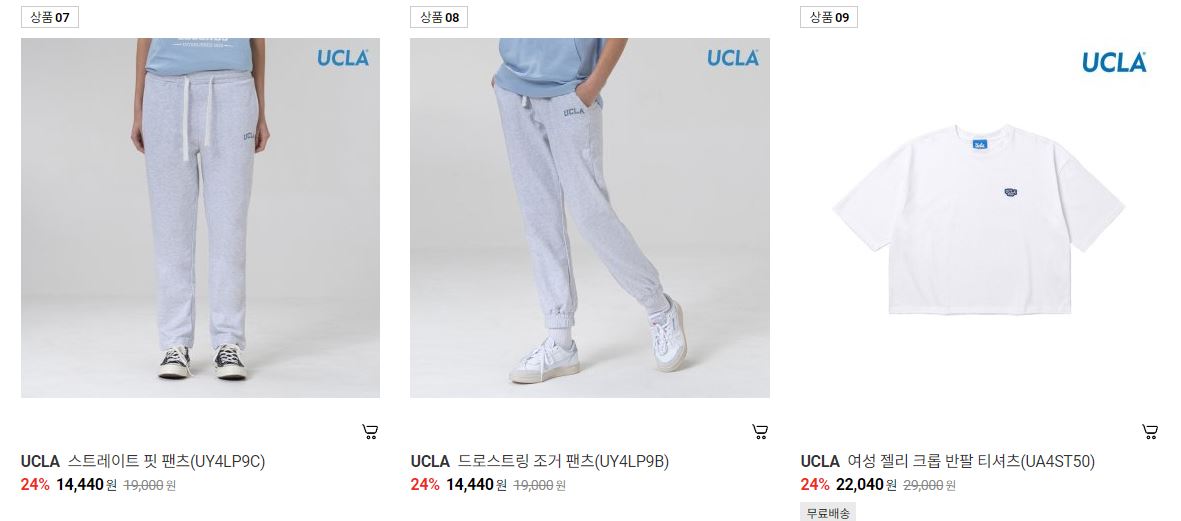Open drawstring jogger pants product photo
Screen dimensions: 1181x521
[x=590, y=218]
